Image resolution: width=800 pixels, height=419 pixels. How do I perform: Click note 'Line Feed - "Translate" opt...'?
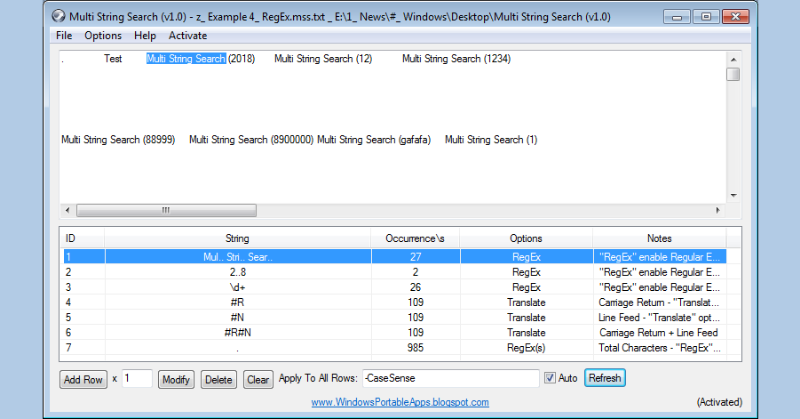coord(659,317)
